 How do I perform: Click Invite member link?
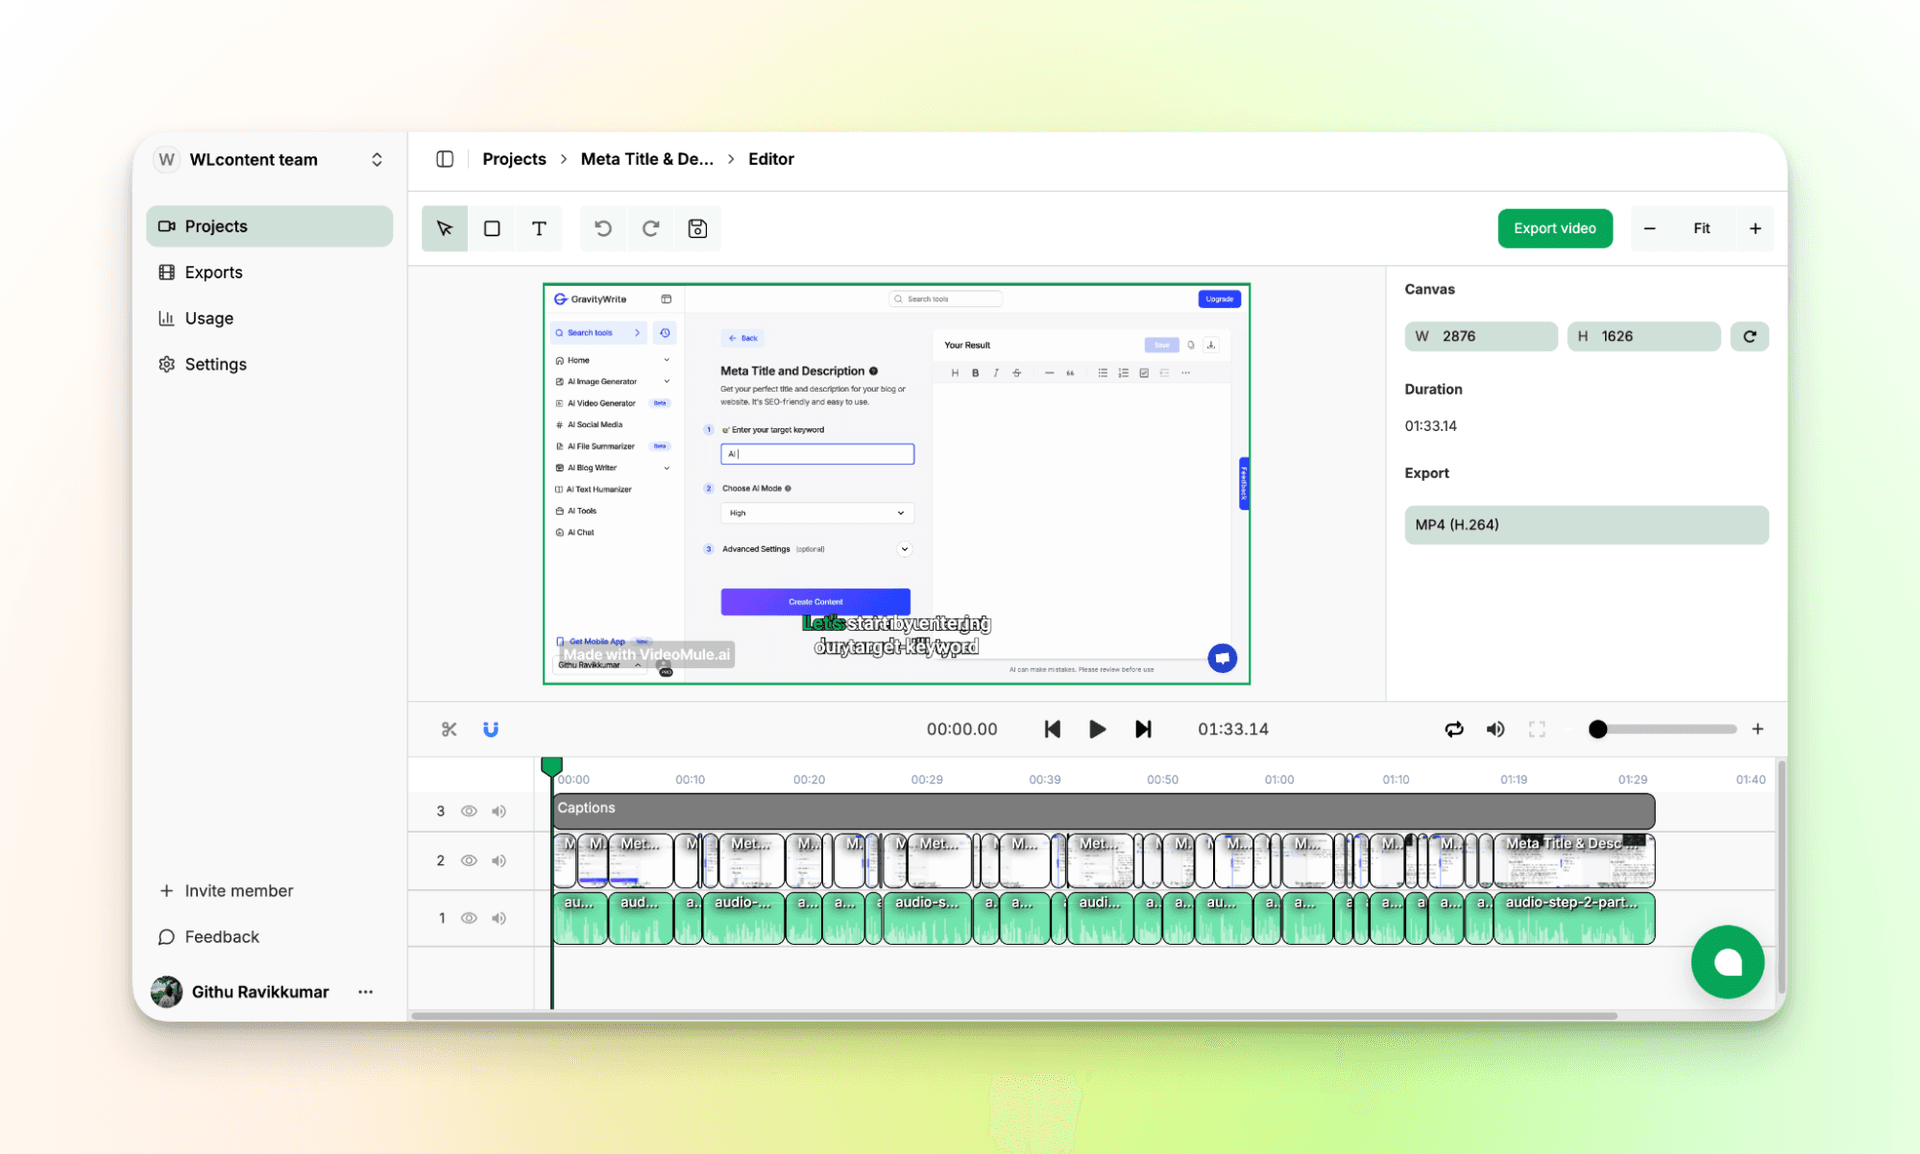pyautogui.click(x=238, y=890)
